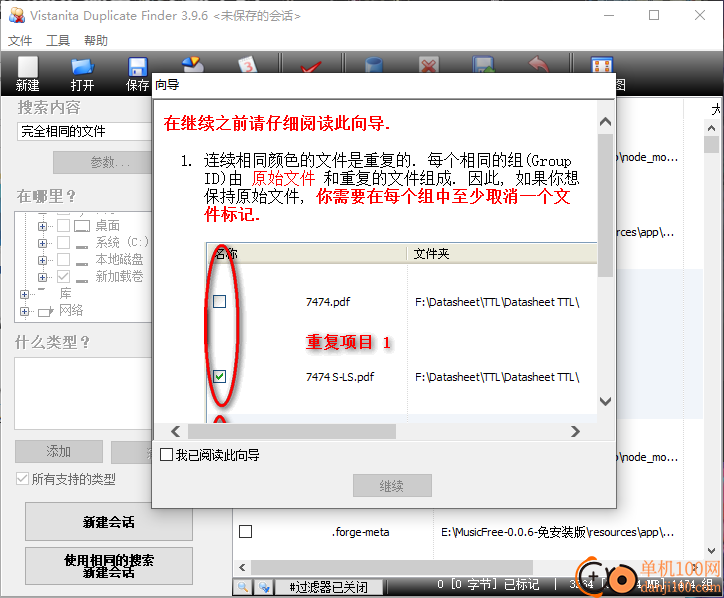Toggle the 所有支持的类型 checkbox
This screenshot has height=598, width=724.
click(x=22, y=478)
